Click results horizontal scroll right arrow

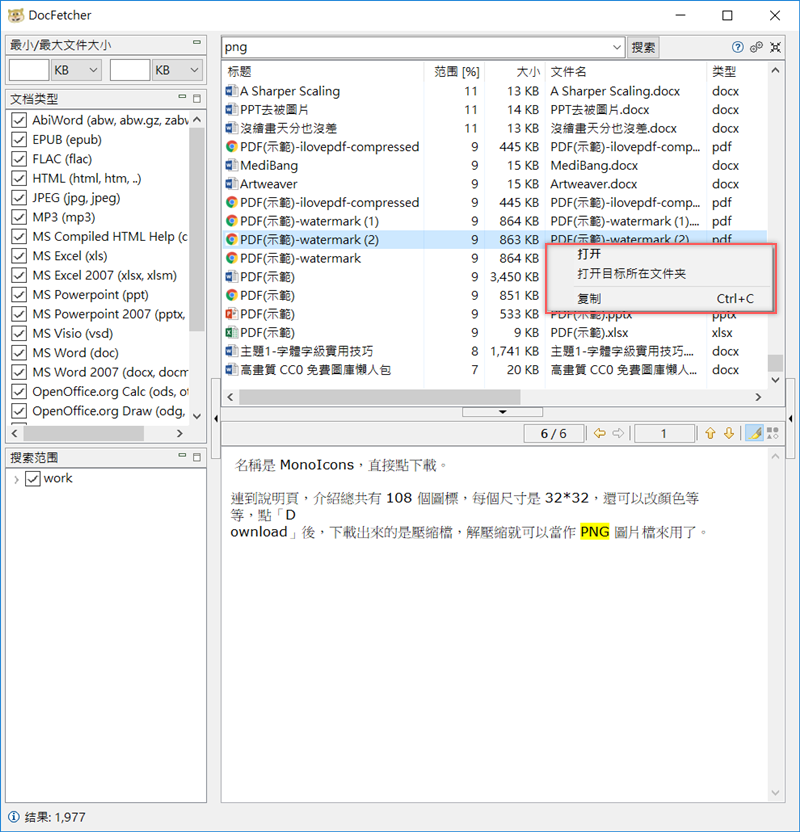point(758,397)
